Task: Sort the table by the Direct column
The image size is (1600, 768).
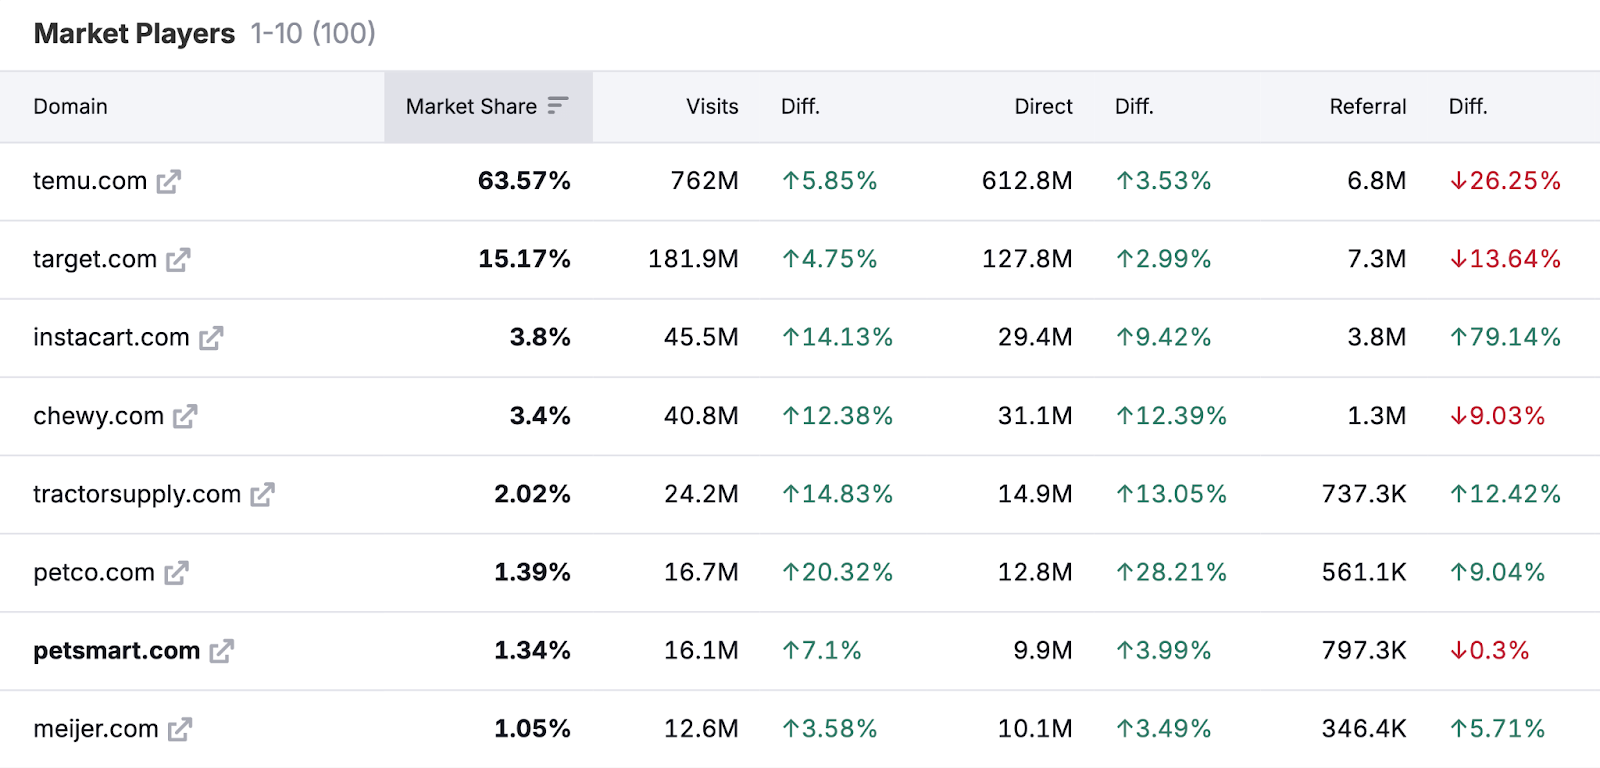Action: pyautogui.click(x=1042, y=106)
